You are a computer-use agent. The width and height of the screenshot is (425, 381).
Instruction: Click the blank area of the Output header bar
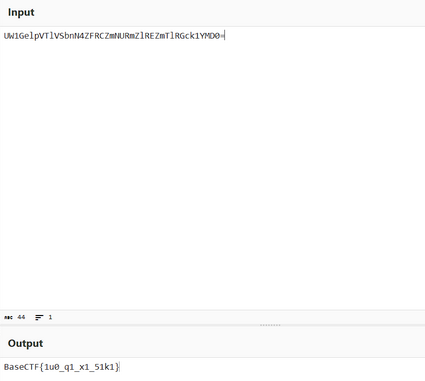[233, 343]
